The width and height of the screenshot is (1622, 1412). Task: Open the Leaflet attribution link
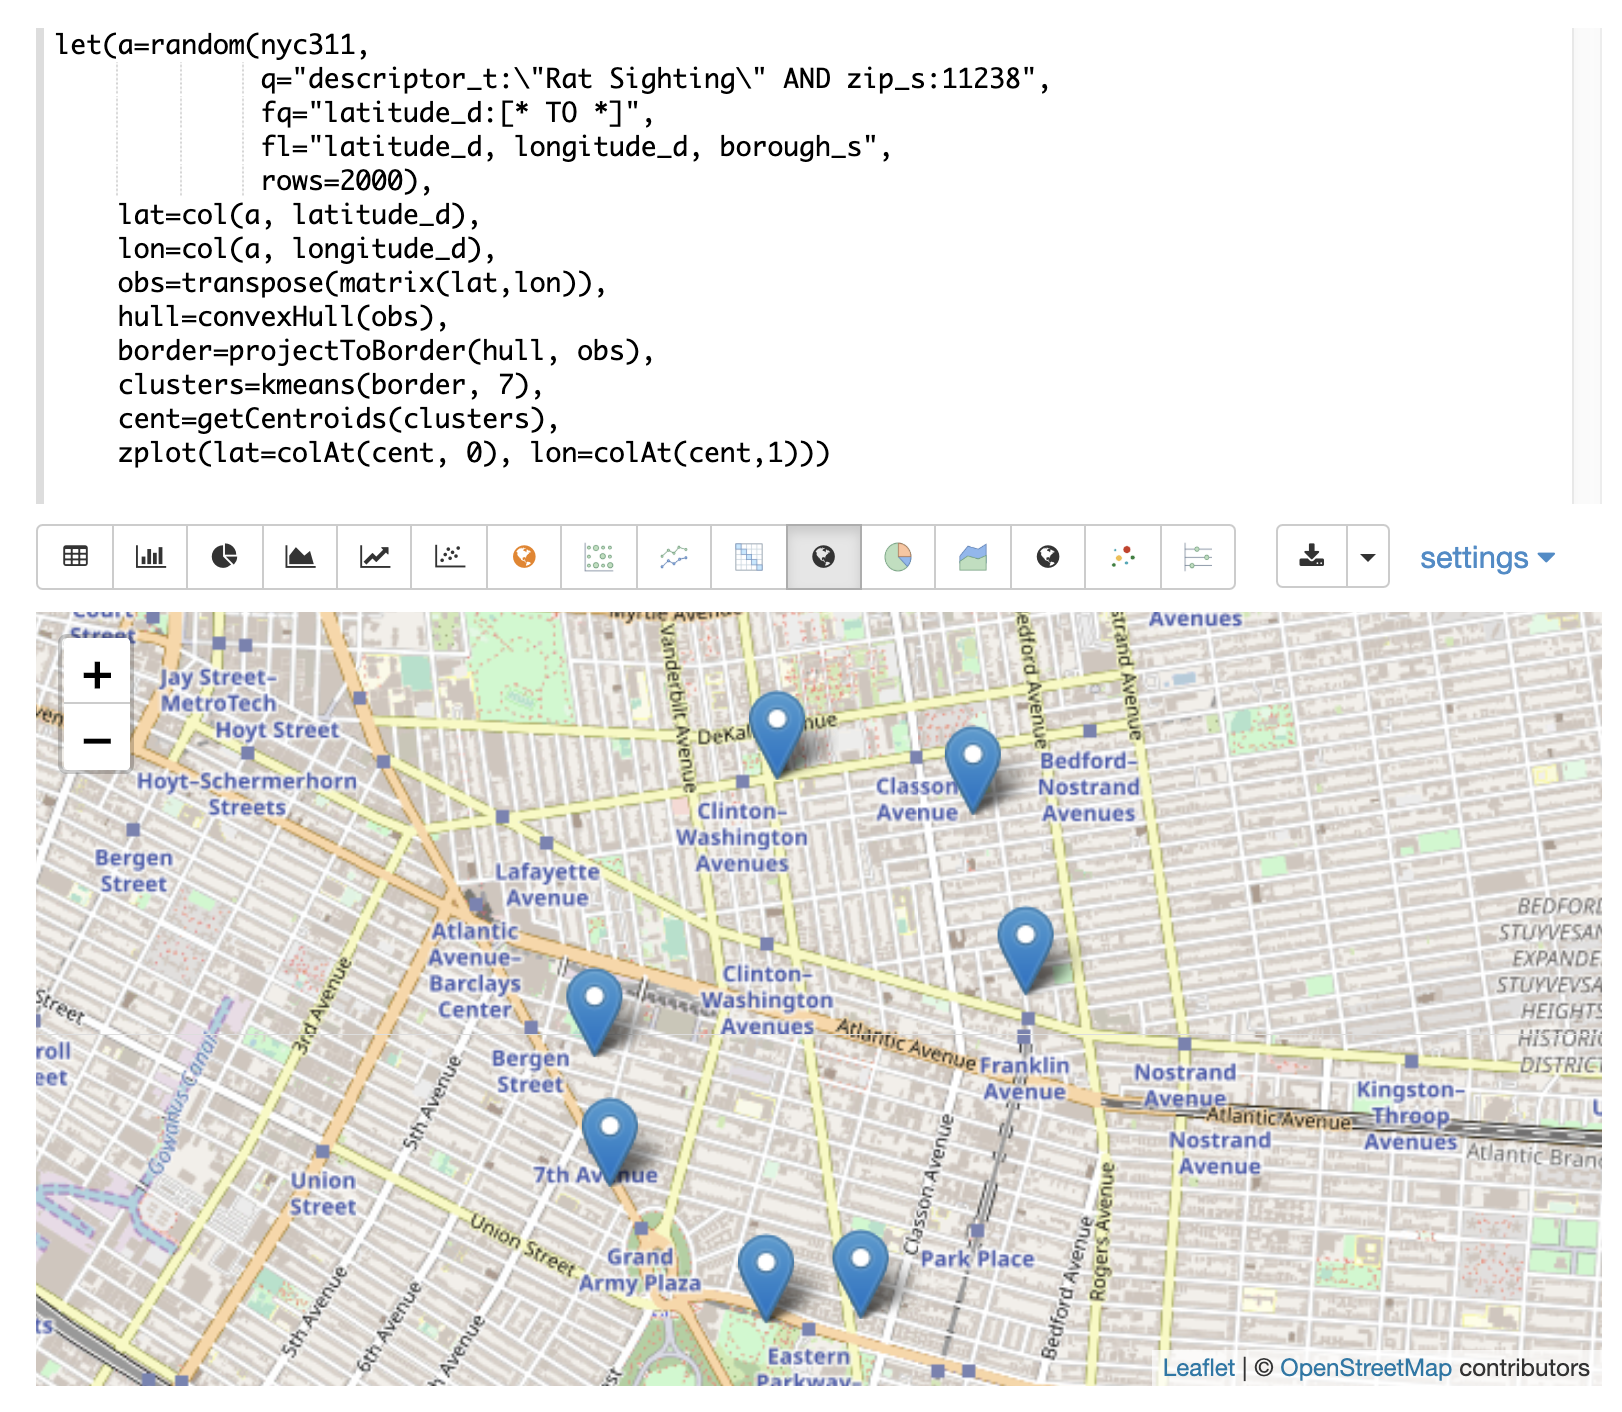point(1198,1368)
